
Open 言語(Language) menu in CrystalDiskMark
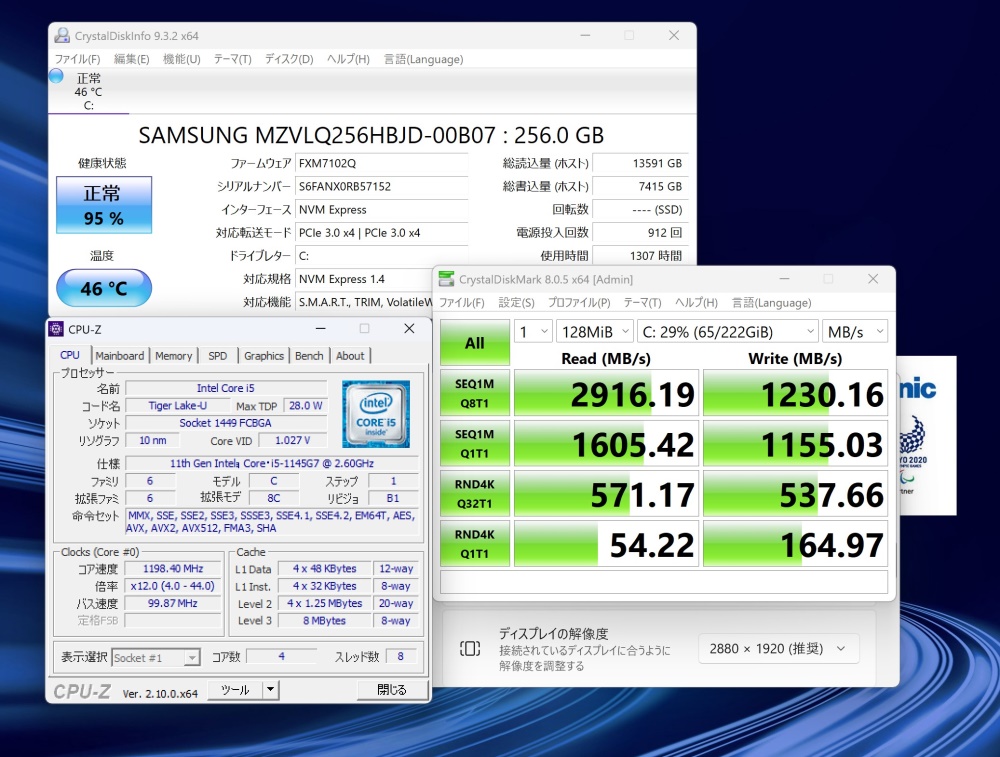click(772, 303)
